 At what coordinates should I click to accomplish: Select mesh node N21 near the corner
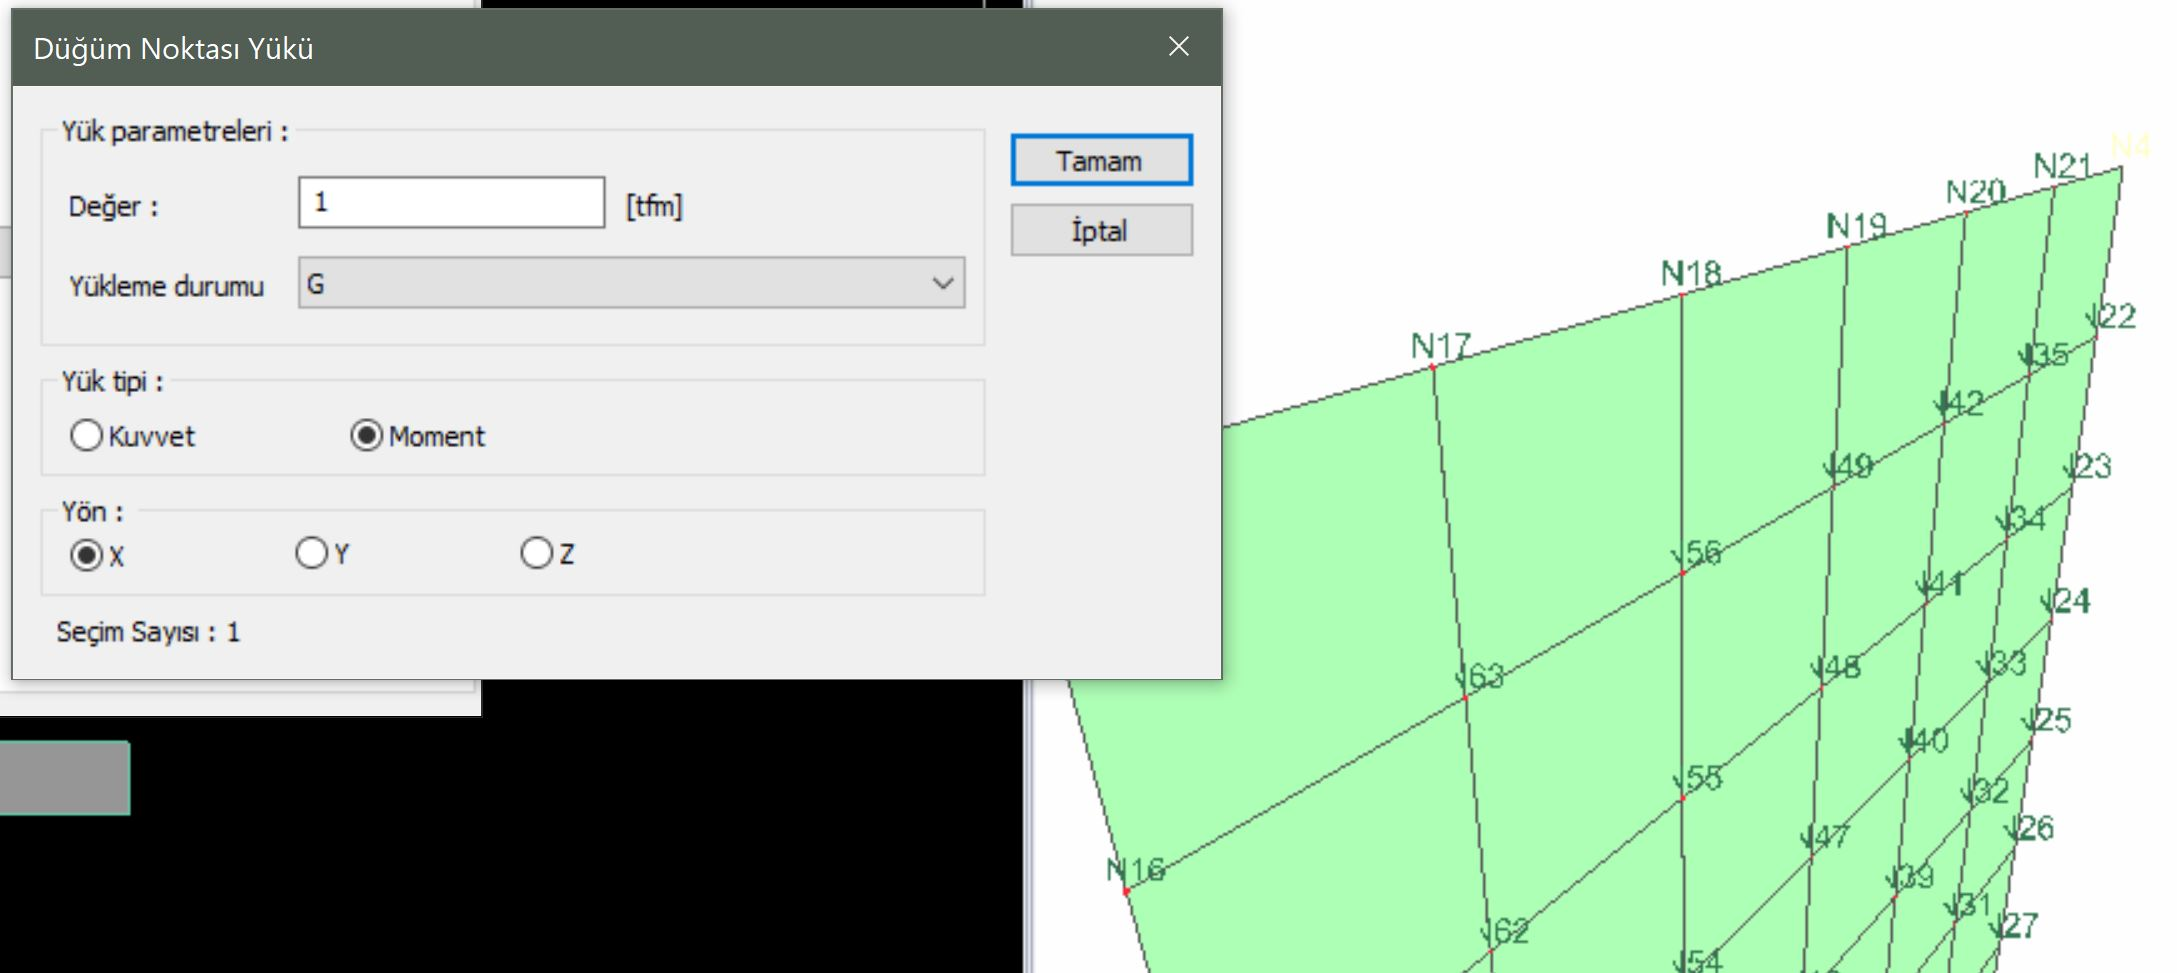(2054, 186)
